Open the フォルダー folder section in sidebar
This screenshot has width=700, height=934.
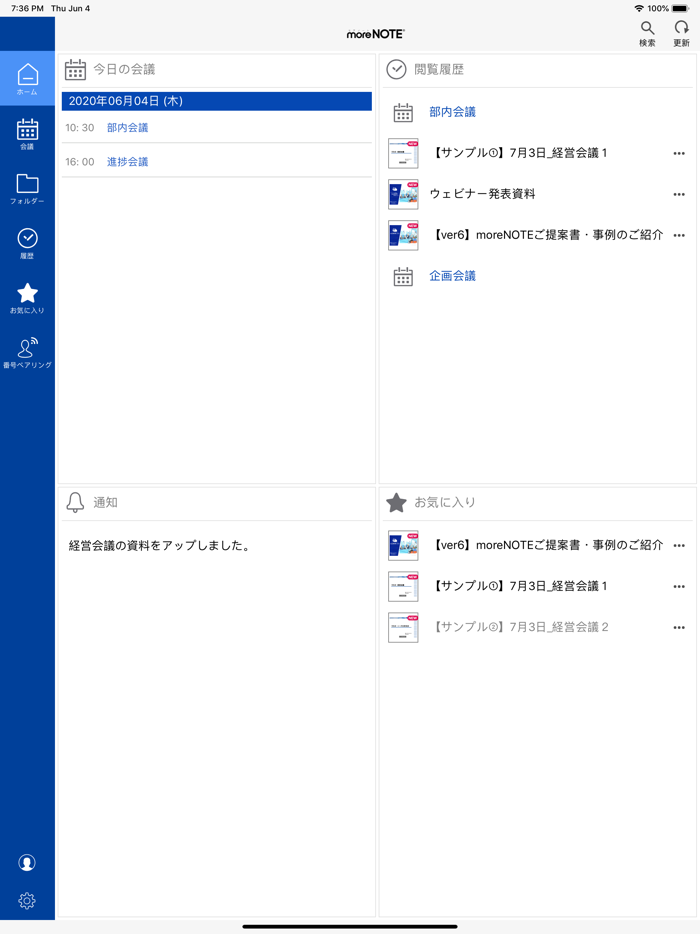pos(27,188)
